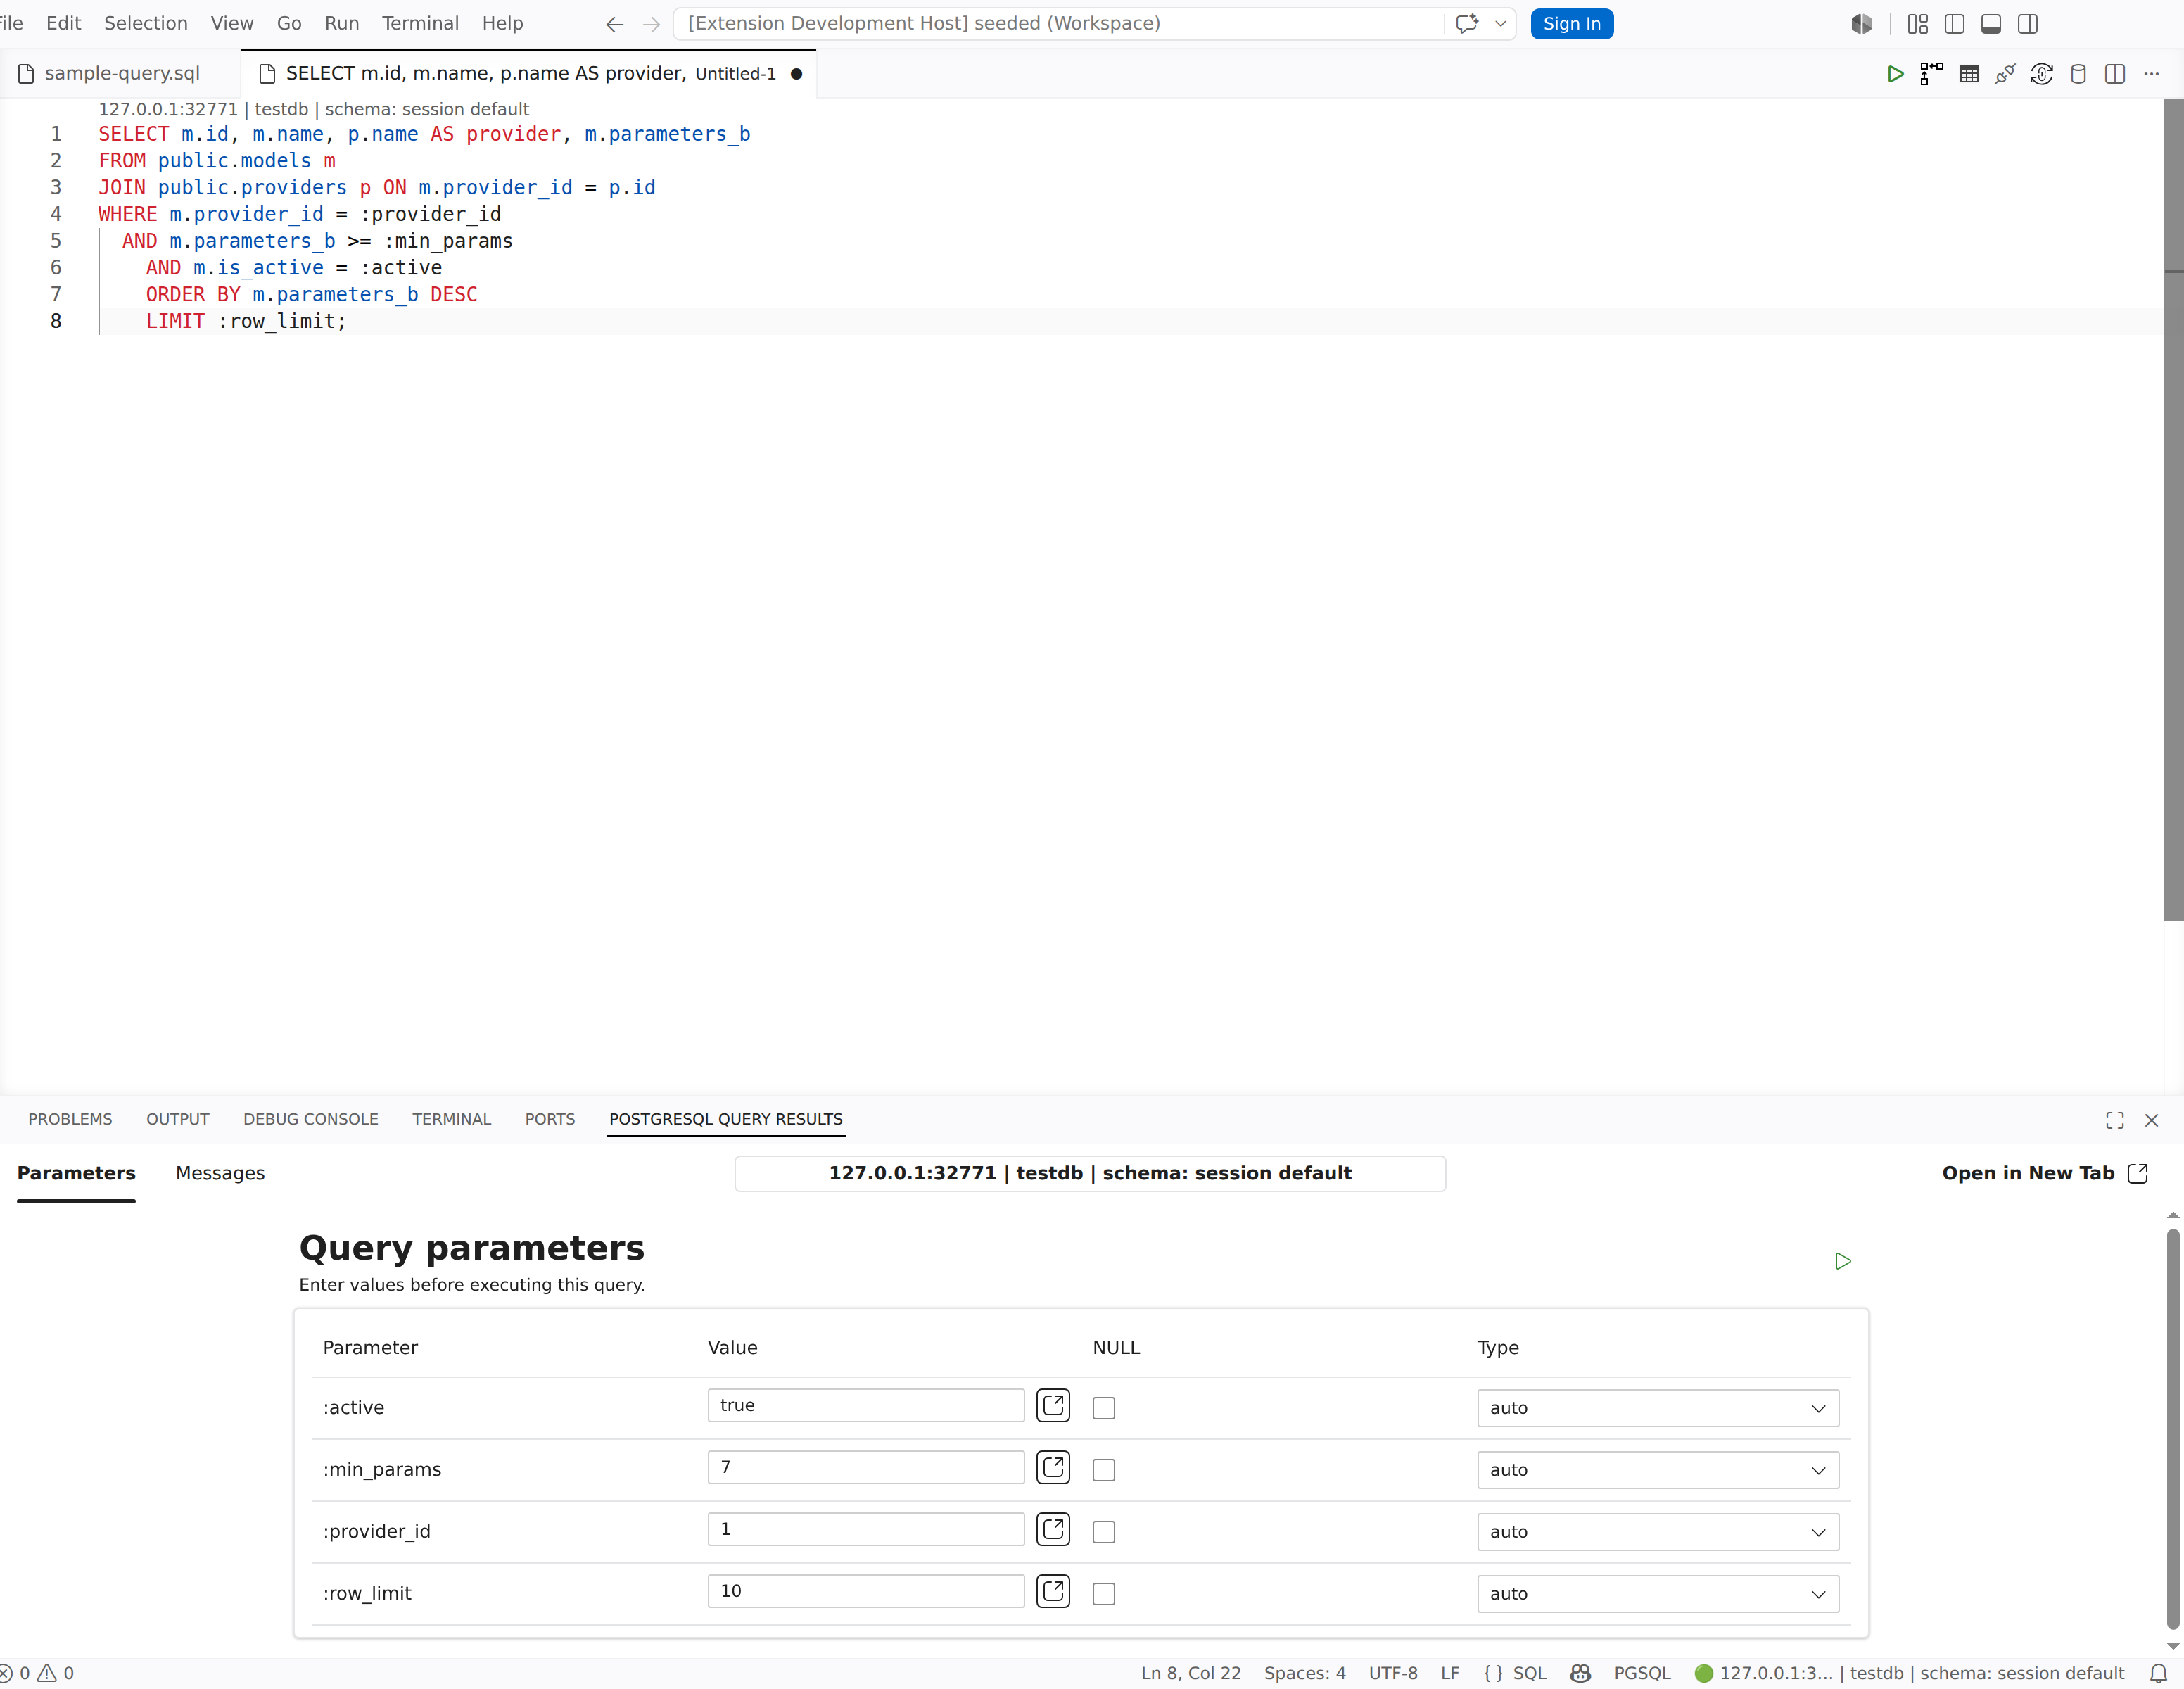This screenshot has height=1689, width=2184.
Task: Click the database cylinder icon
Action: tap(2078, 74)
